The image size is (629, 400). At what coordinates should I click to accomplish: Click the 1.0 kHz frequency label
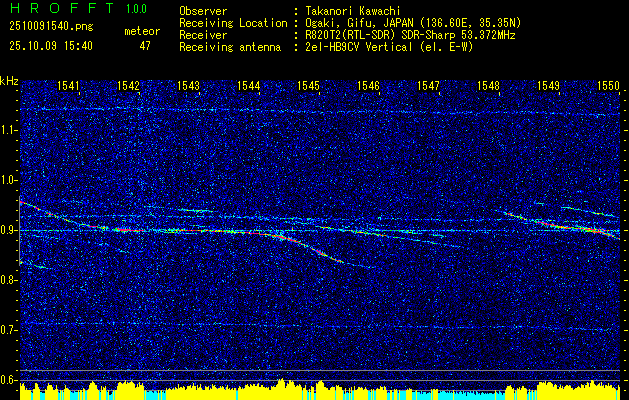click(x=9, y=181)
